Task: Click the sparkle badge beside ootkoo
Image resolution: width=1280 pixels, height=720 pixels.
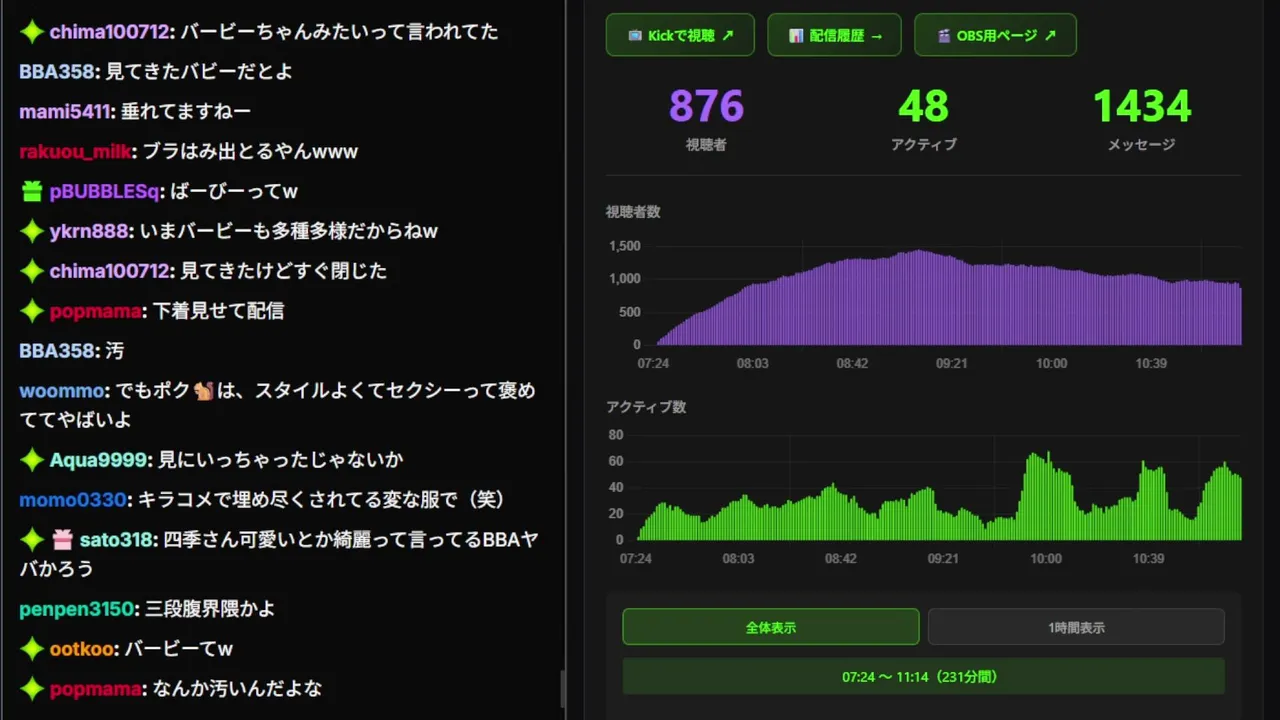Action: point(32,649)
